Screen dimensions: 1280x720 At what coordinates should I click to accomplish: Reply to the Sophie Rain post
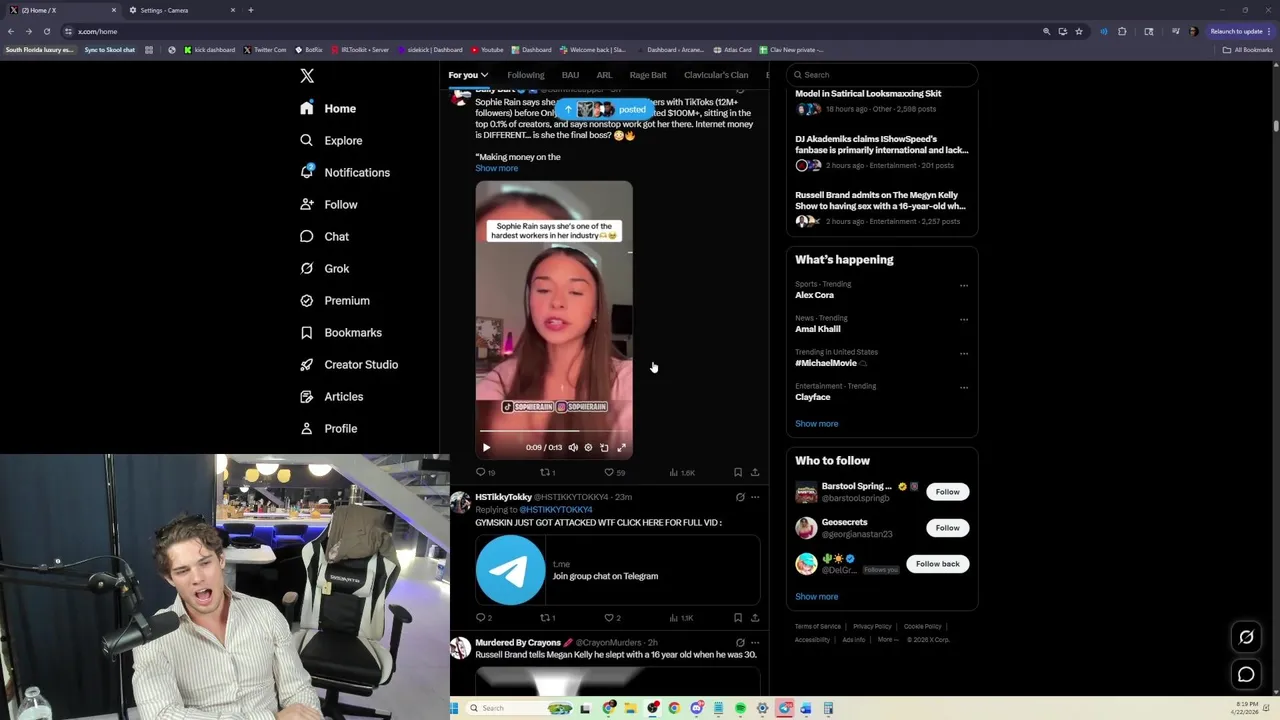[x=485, y=472]
